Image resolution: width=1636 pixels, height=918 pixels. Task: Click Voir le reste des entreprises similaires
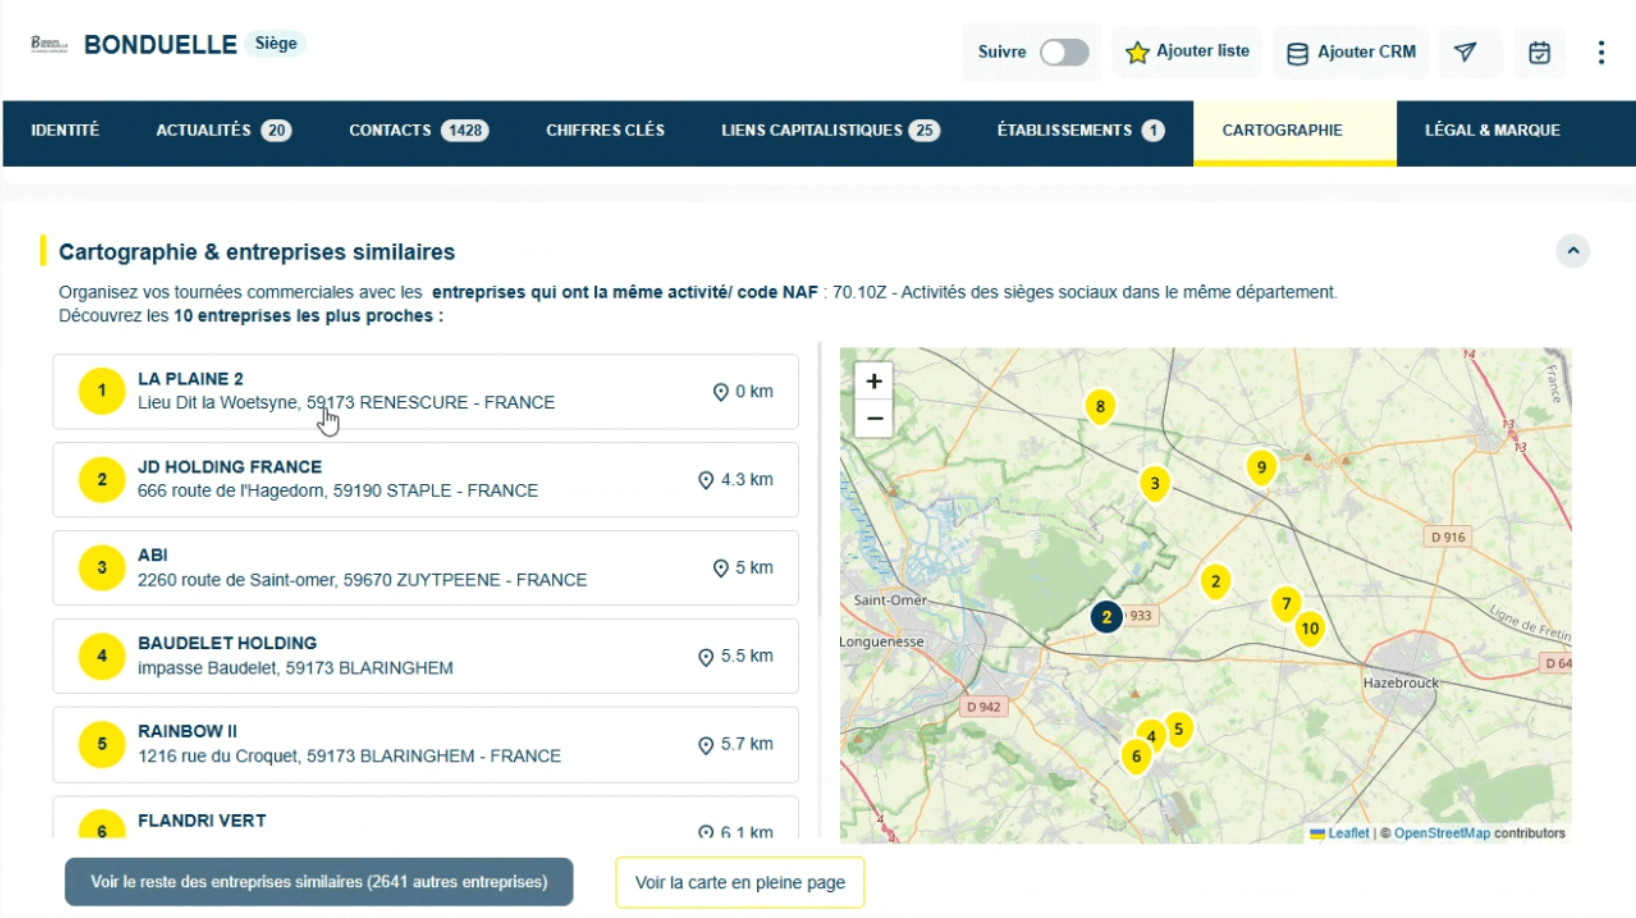[x=319, y=882]
